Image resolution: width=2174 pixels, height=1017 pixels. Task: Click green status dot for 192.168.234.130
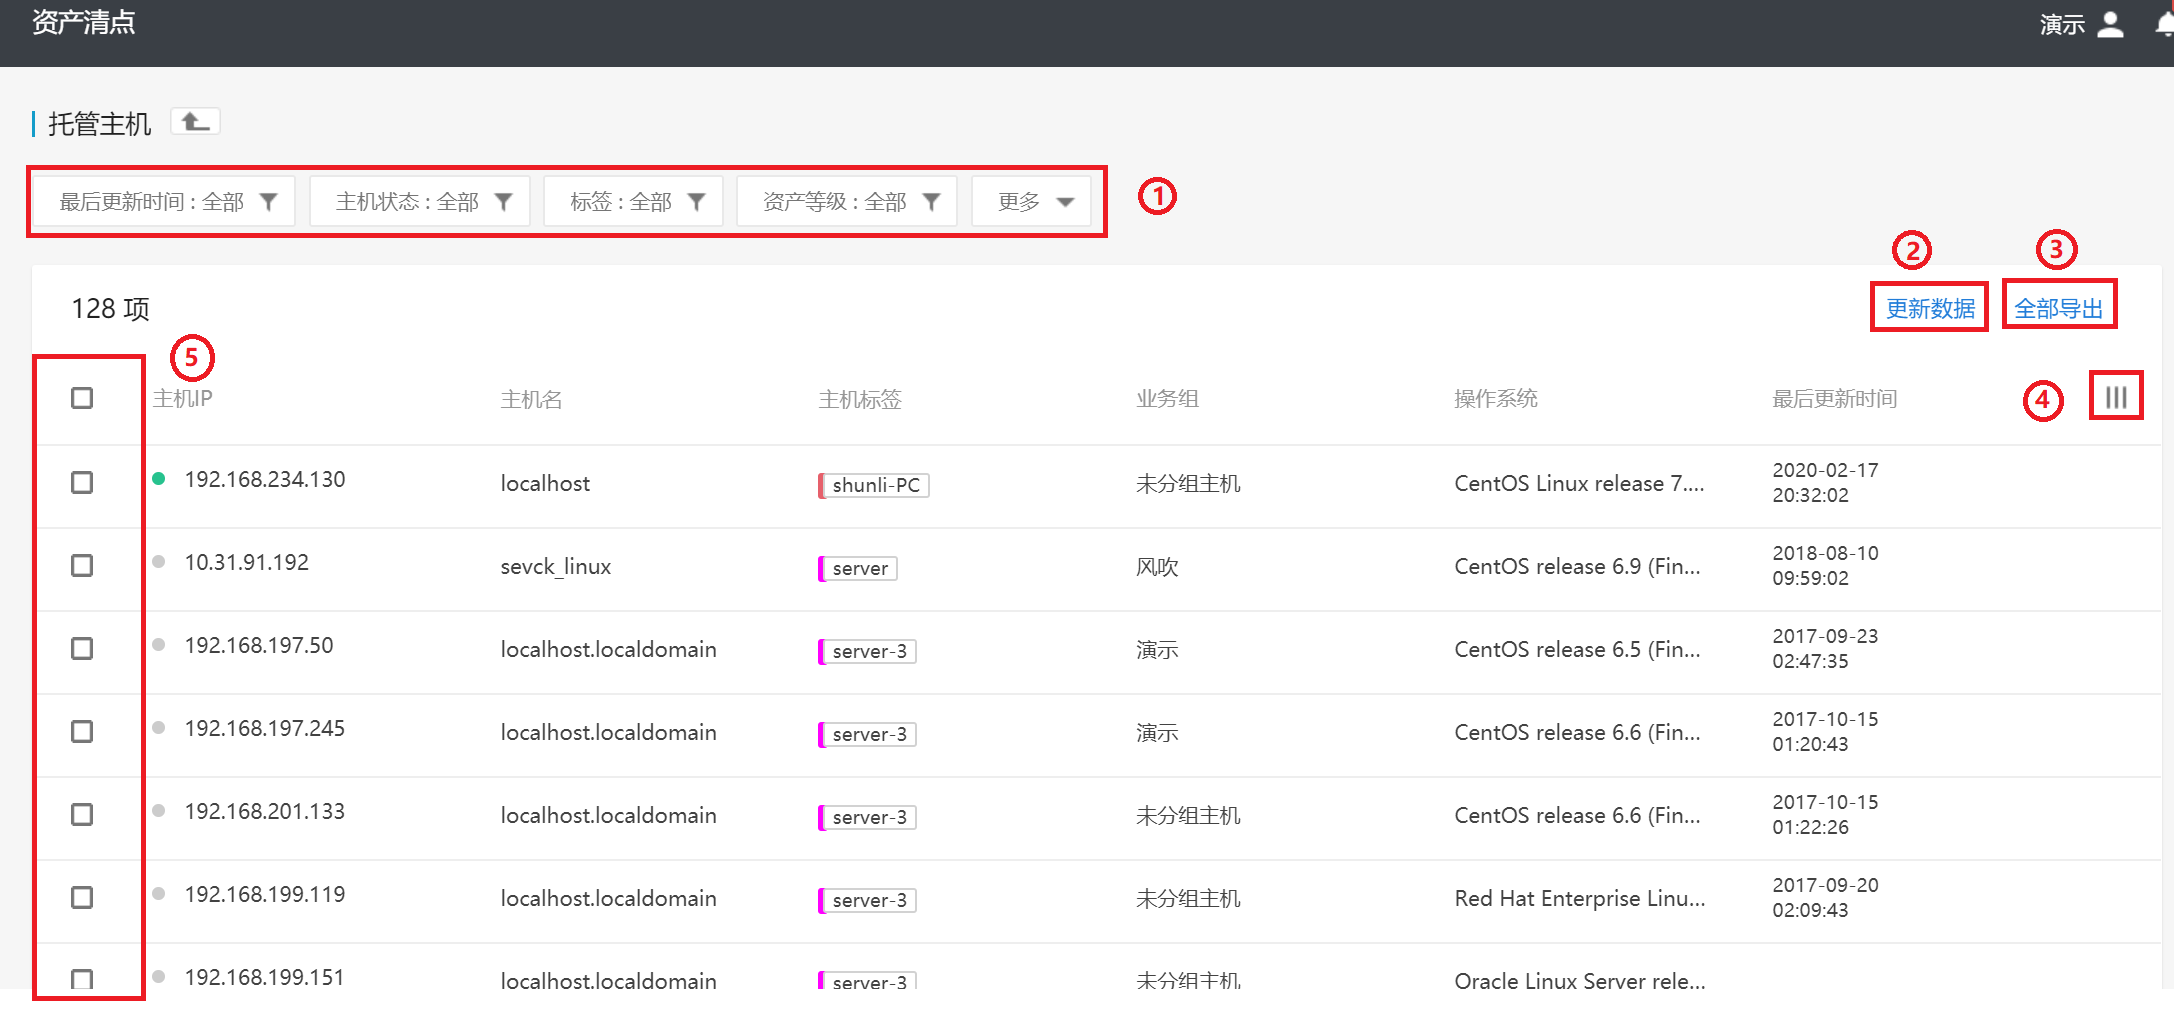[x=159, y=479]
